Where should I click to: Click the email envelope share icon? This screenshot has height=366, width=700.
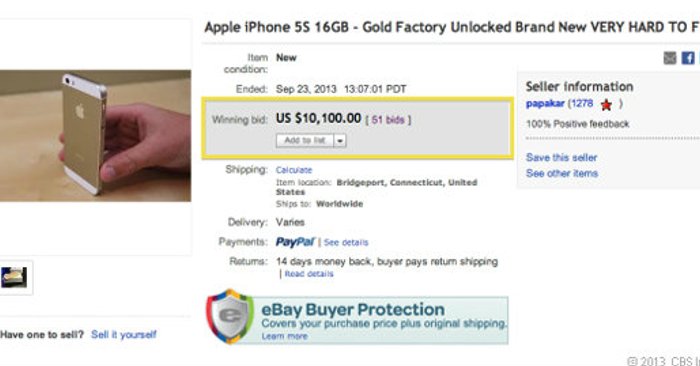coord(670,58)
